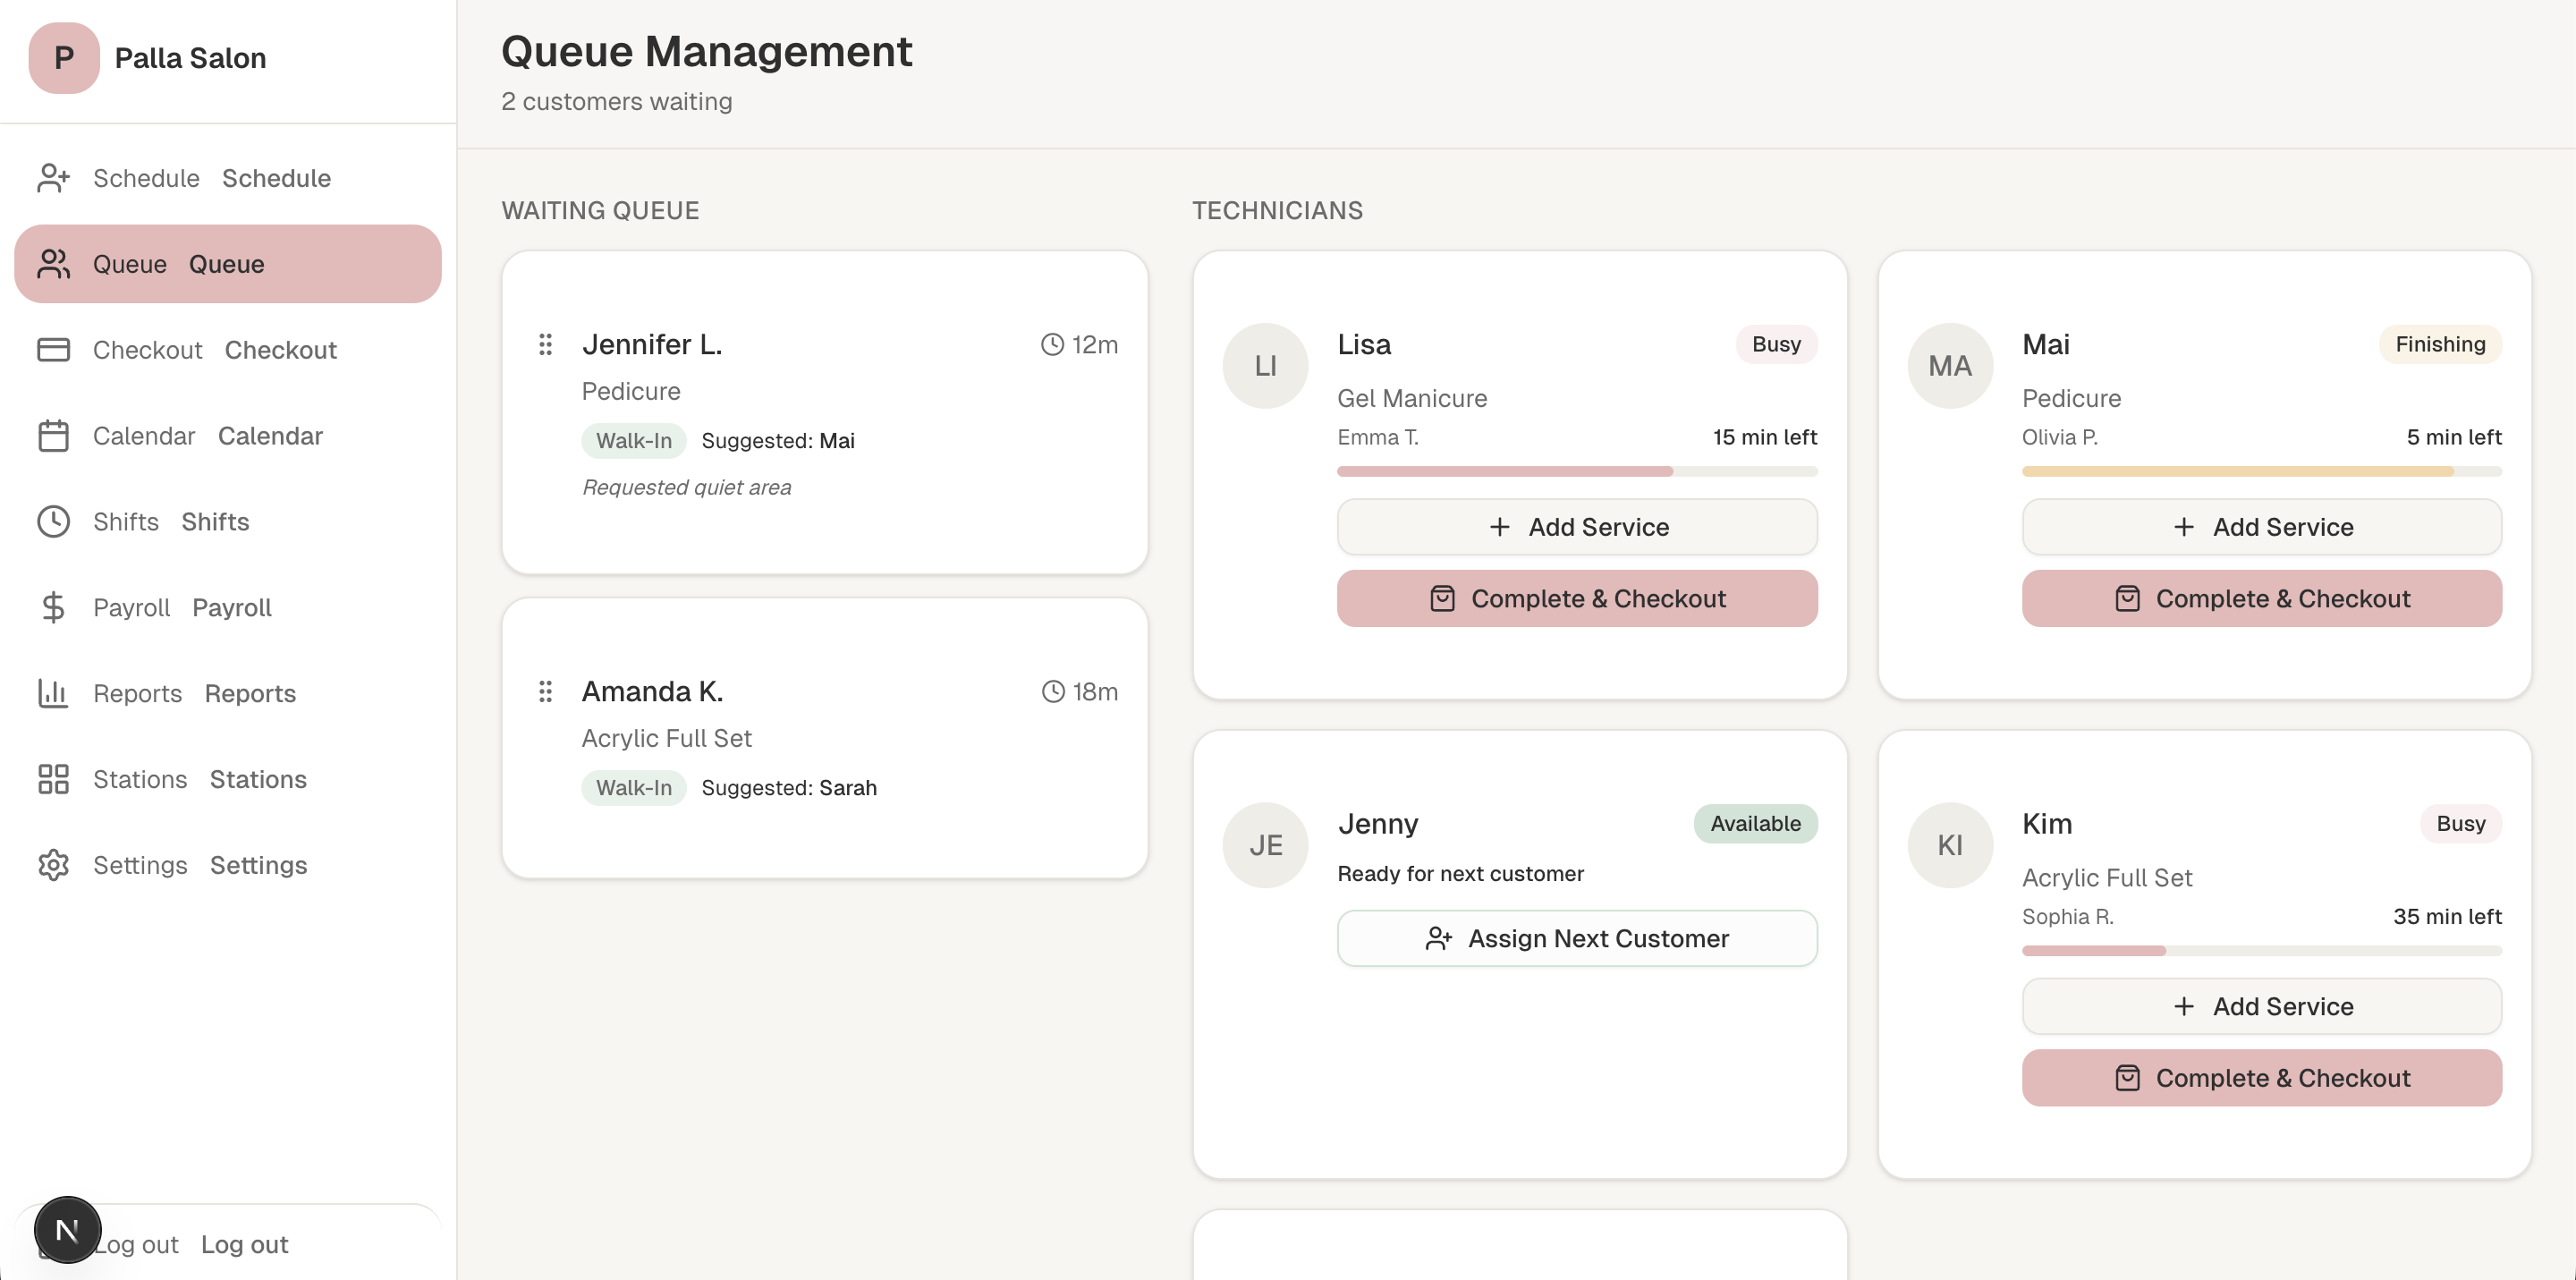The width and height of the screenshot is (2576, 1280).
Task: Click 'Suggested: Sarah' text
Action: (x=789, y=788)
